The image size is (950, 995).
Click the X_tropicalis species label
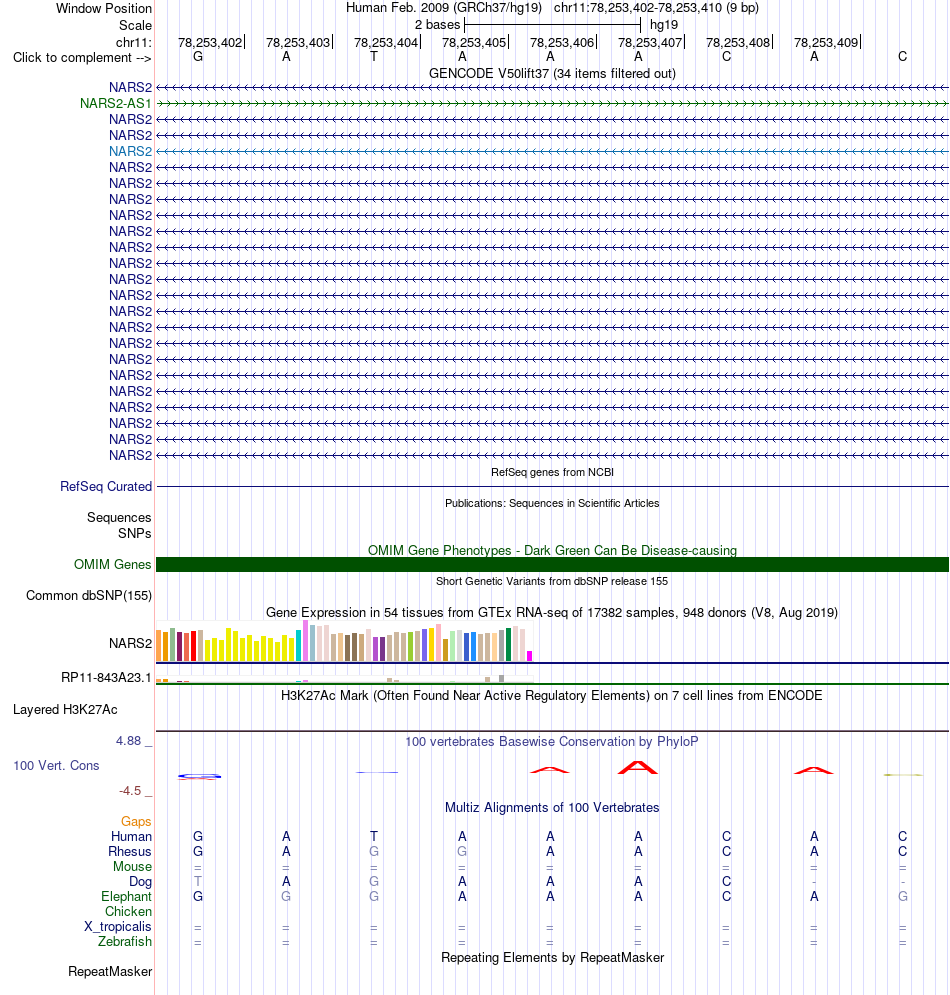point(117,926)
